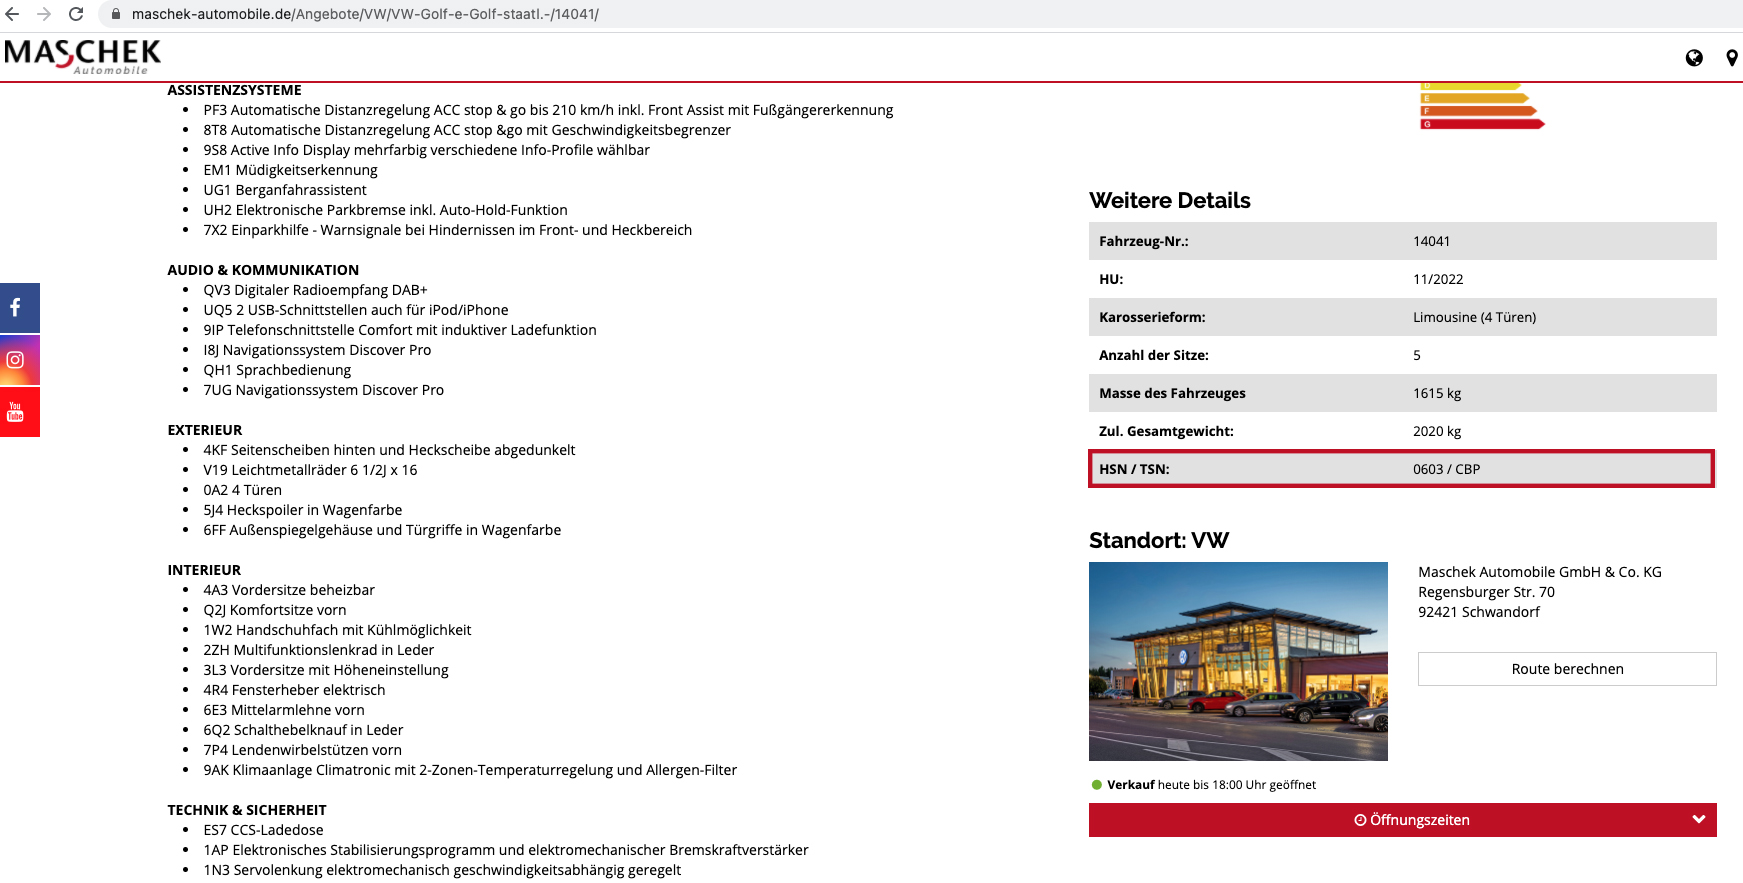Click the Route berechnen button
This screenshot has height=883, width=1743.
pos(1567,669)
